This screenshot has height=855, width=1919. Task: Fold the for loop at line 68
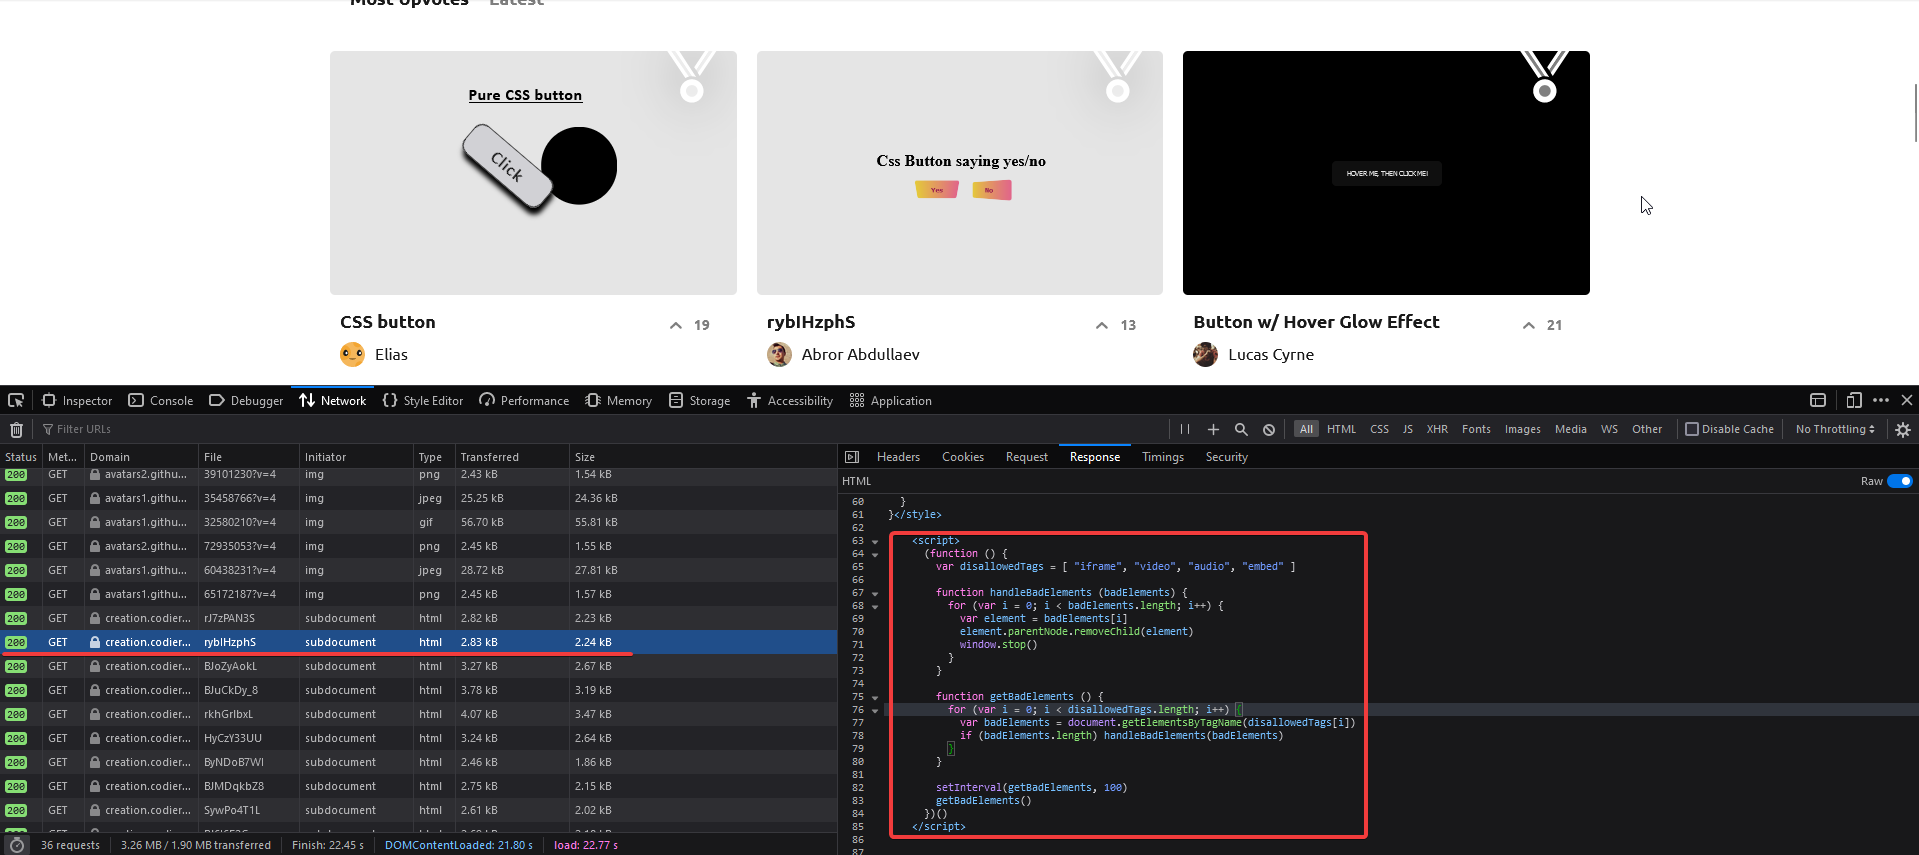coord(875,606)
